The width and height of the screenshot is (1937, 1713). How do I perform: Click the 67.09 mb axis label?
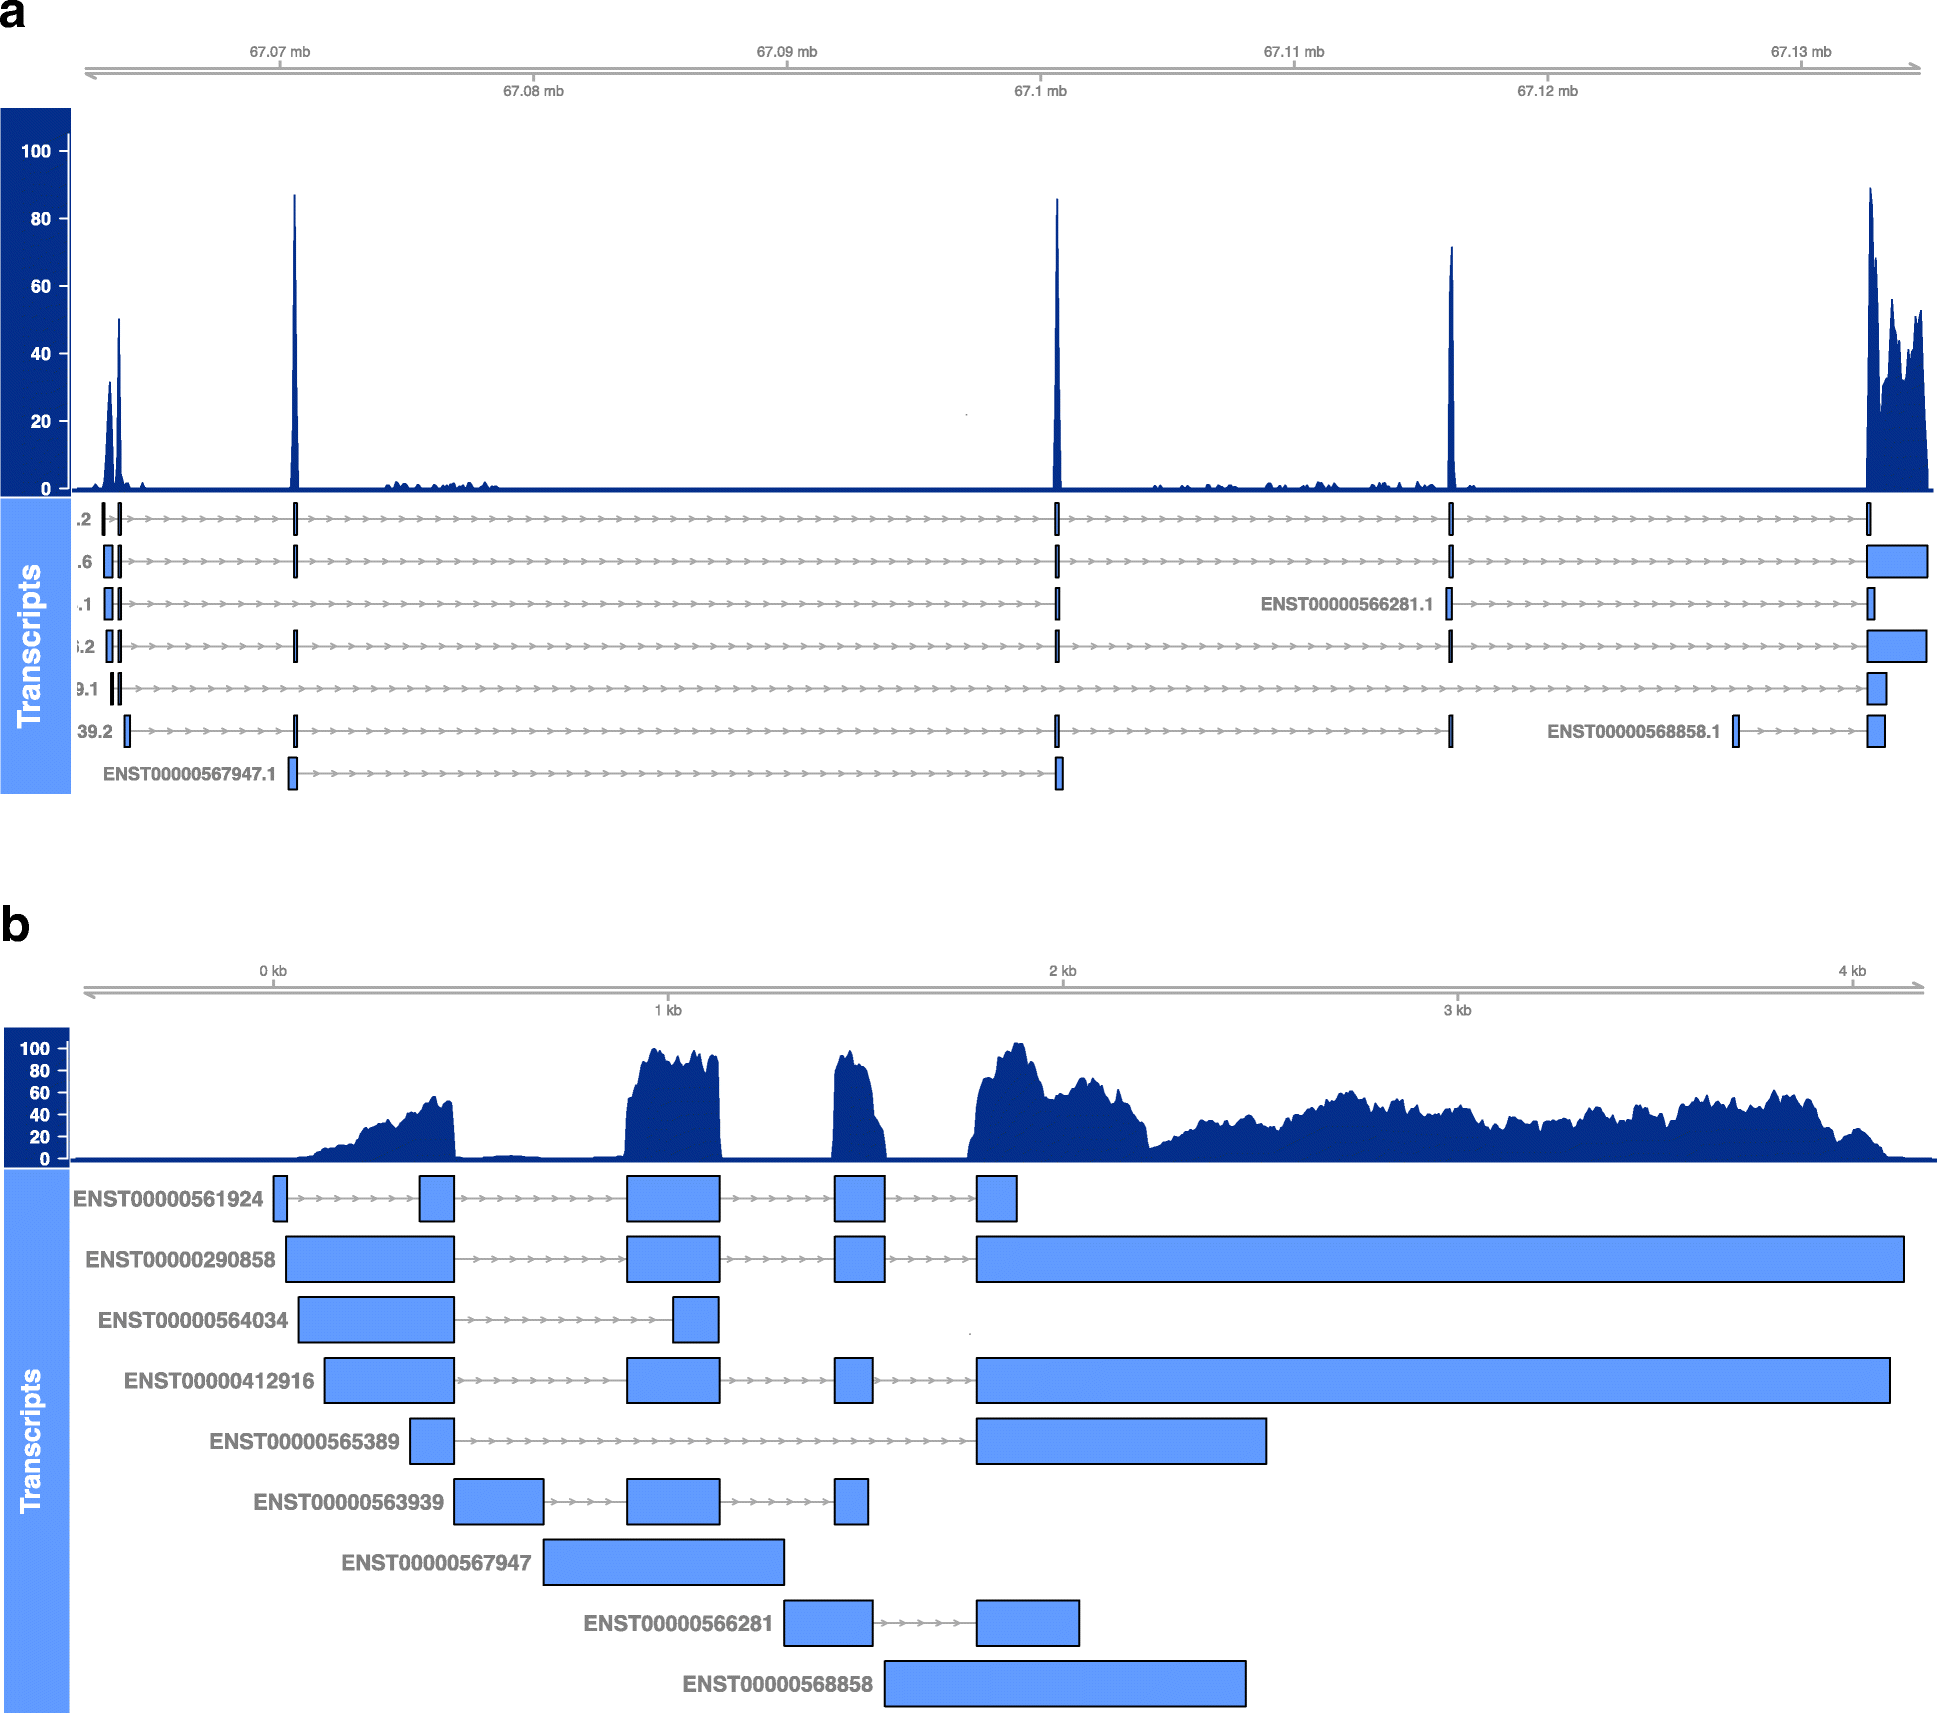click(x=786, y=52)
